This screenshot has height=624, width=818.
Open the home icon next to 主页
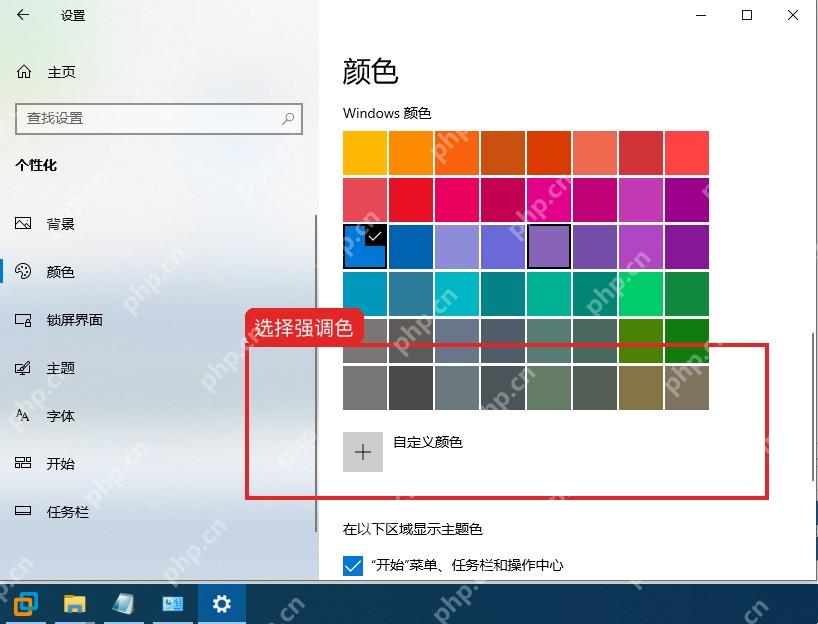[24, 71]
